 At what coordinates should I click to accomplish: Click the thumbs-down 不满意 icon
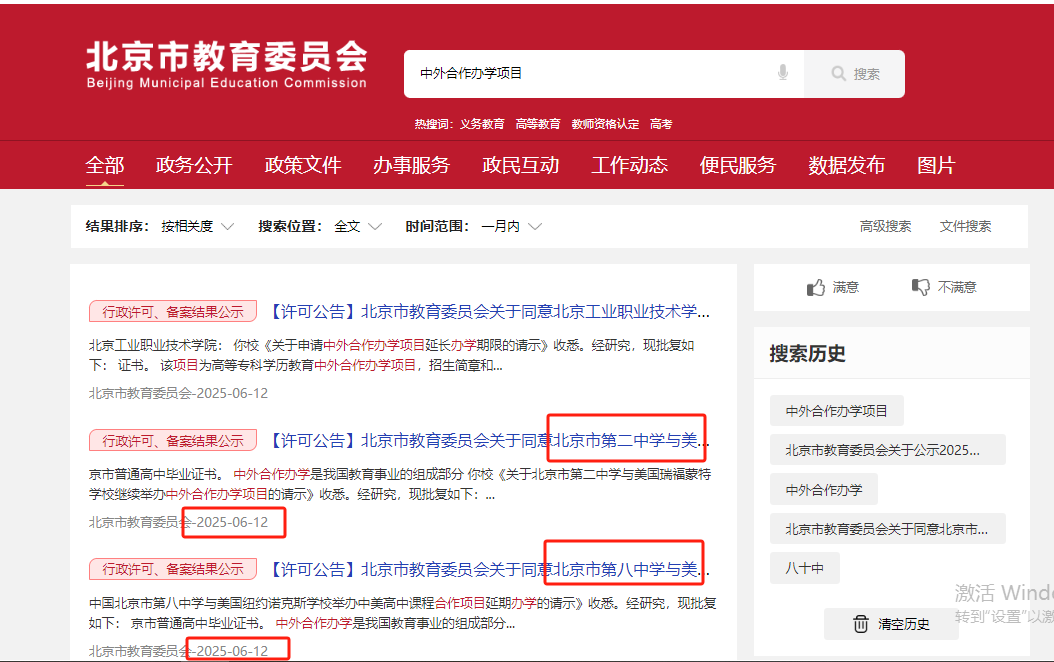coord(921,287)
